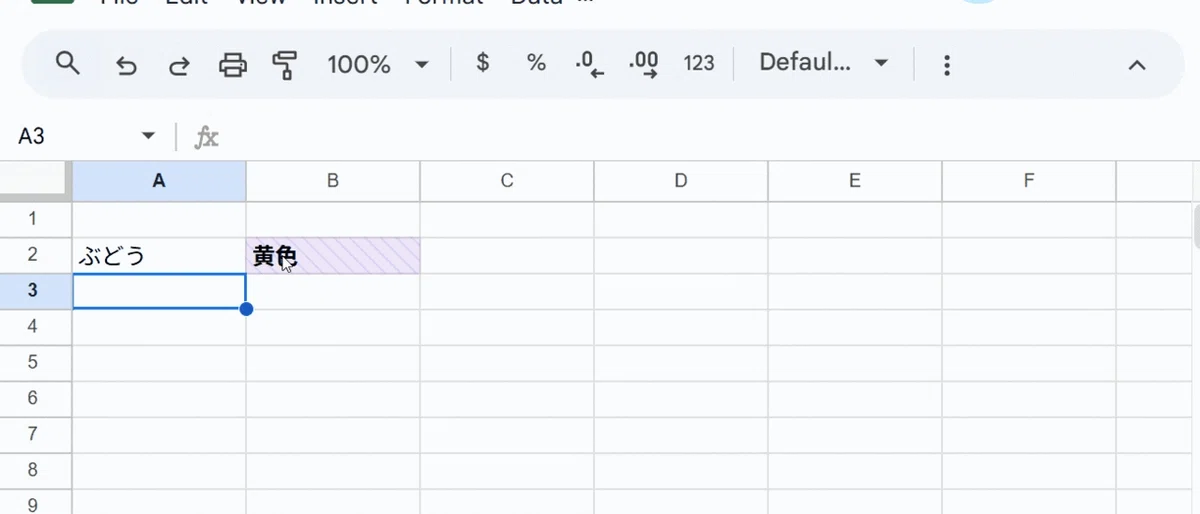
Task: Open the search menus magnifier icon
Action: [x=67, y=64]
